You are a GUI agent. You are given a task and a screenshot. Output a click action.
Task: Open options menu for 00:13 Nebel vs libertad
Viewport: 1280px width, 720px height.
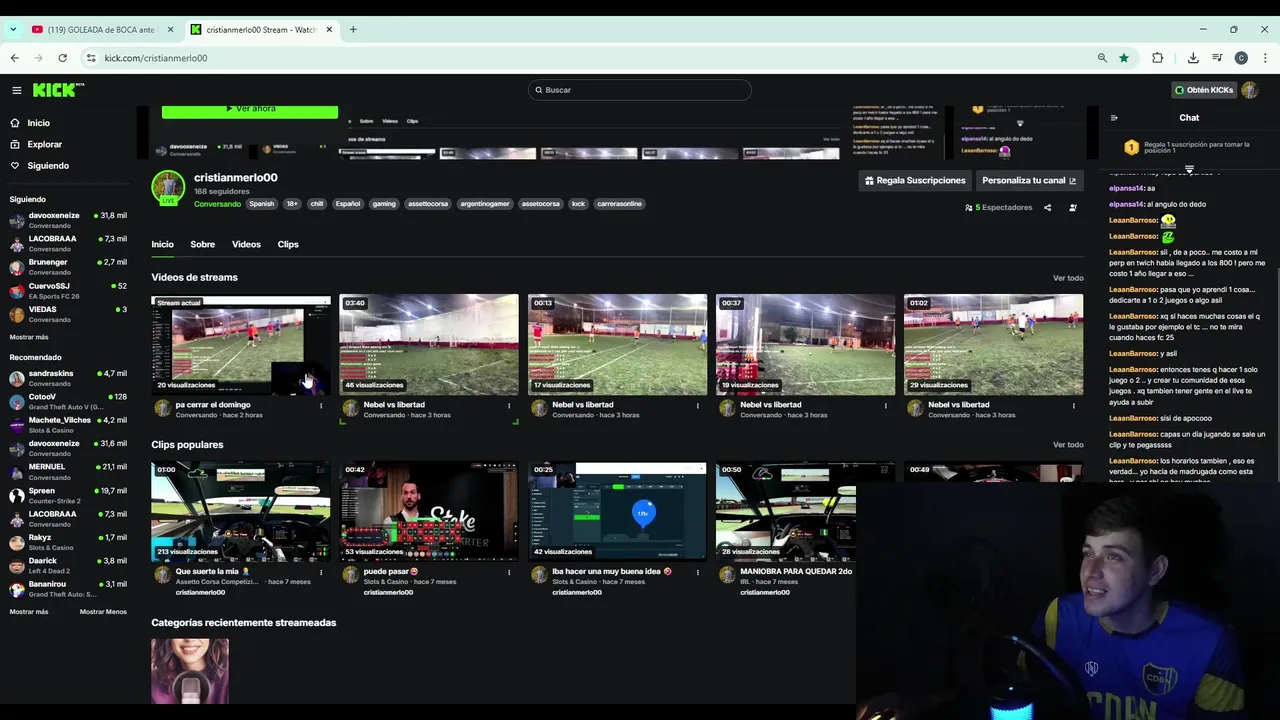697,405
